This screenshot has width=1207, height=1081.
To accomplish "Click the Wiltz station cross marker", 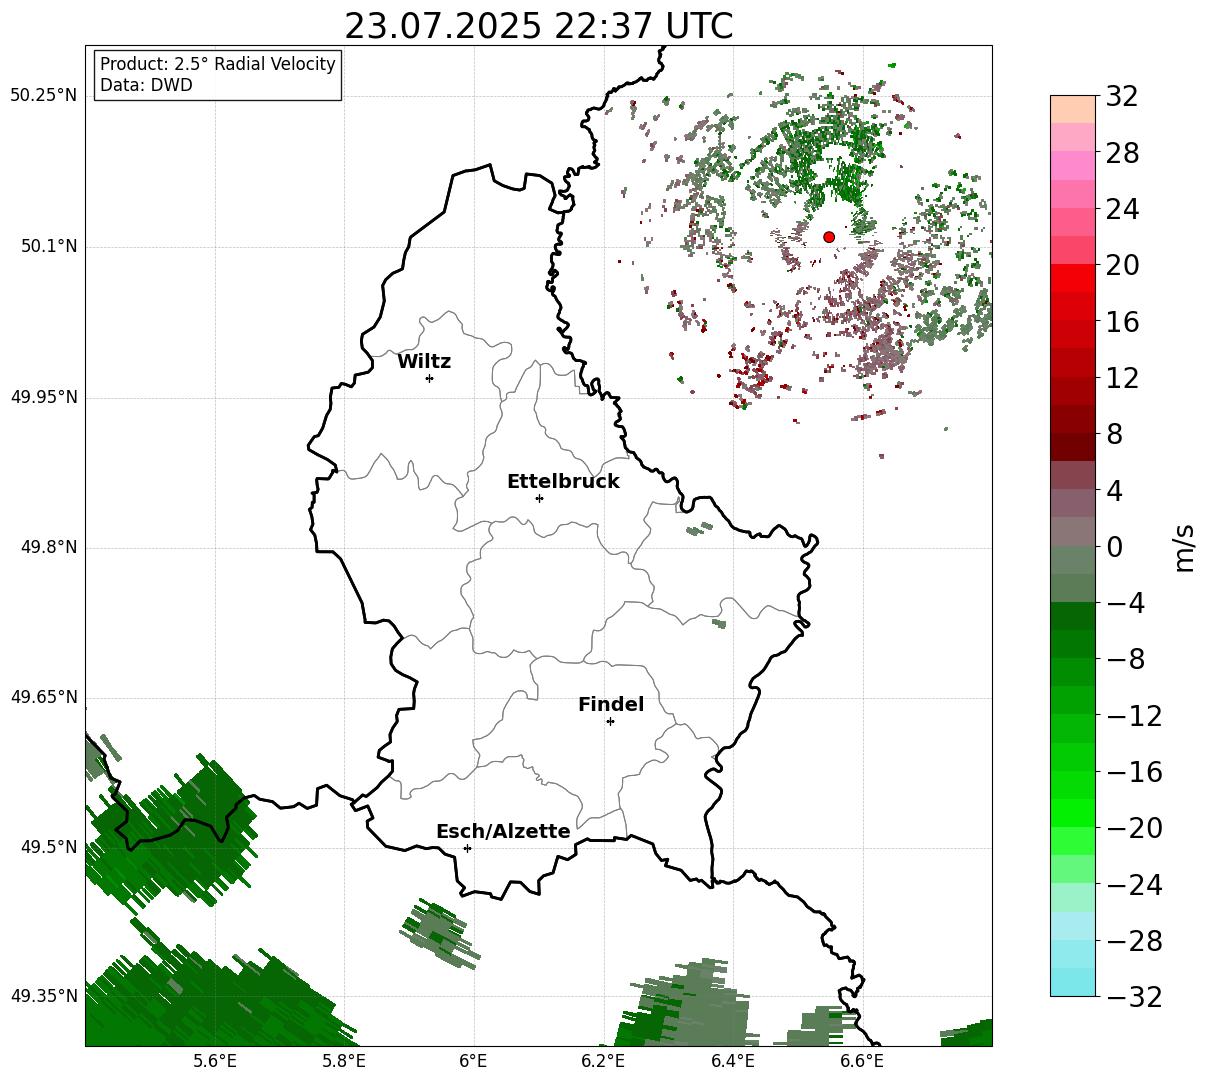I will point(429,378).
